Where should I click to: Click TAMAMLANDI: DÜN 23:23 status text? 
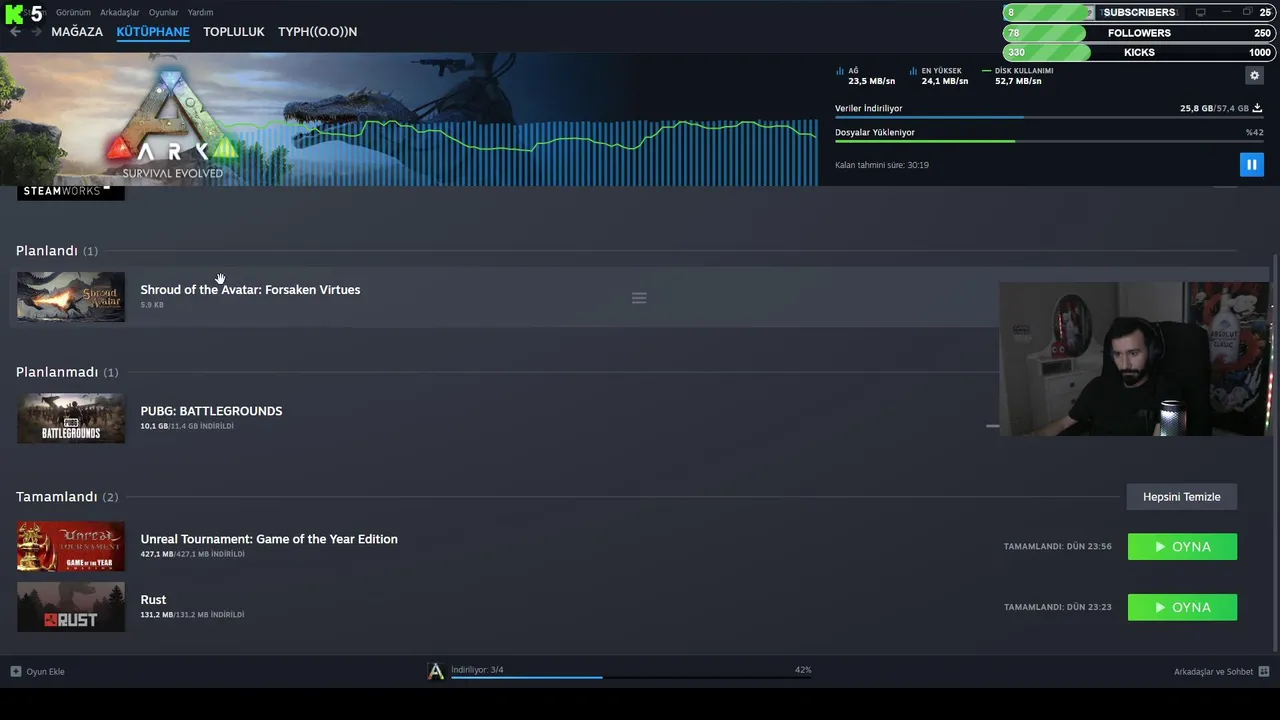coord(1058,607)
